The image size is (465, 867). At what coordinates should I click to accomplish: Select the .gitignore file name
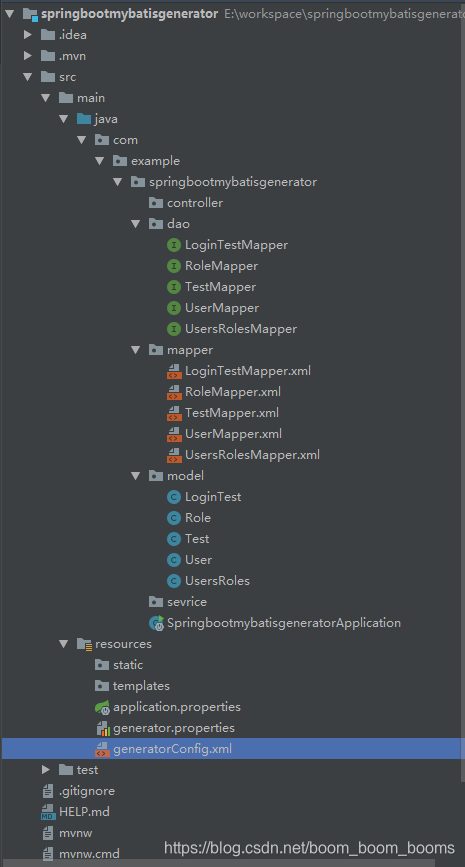tap(87, 791)
